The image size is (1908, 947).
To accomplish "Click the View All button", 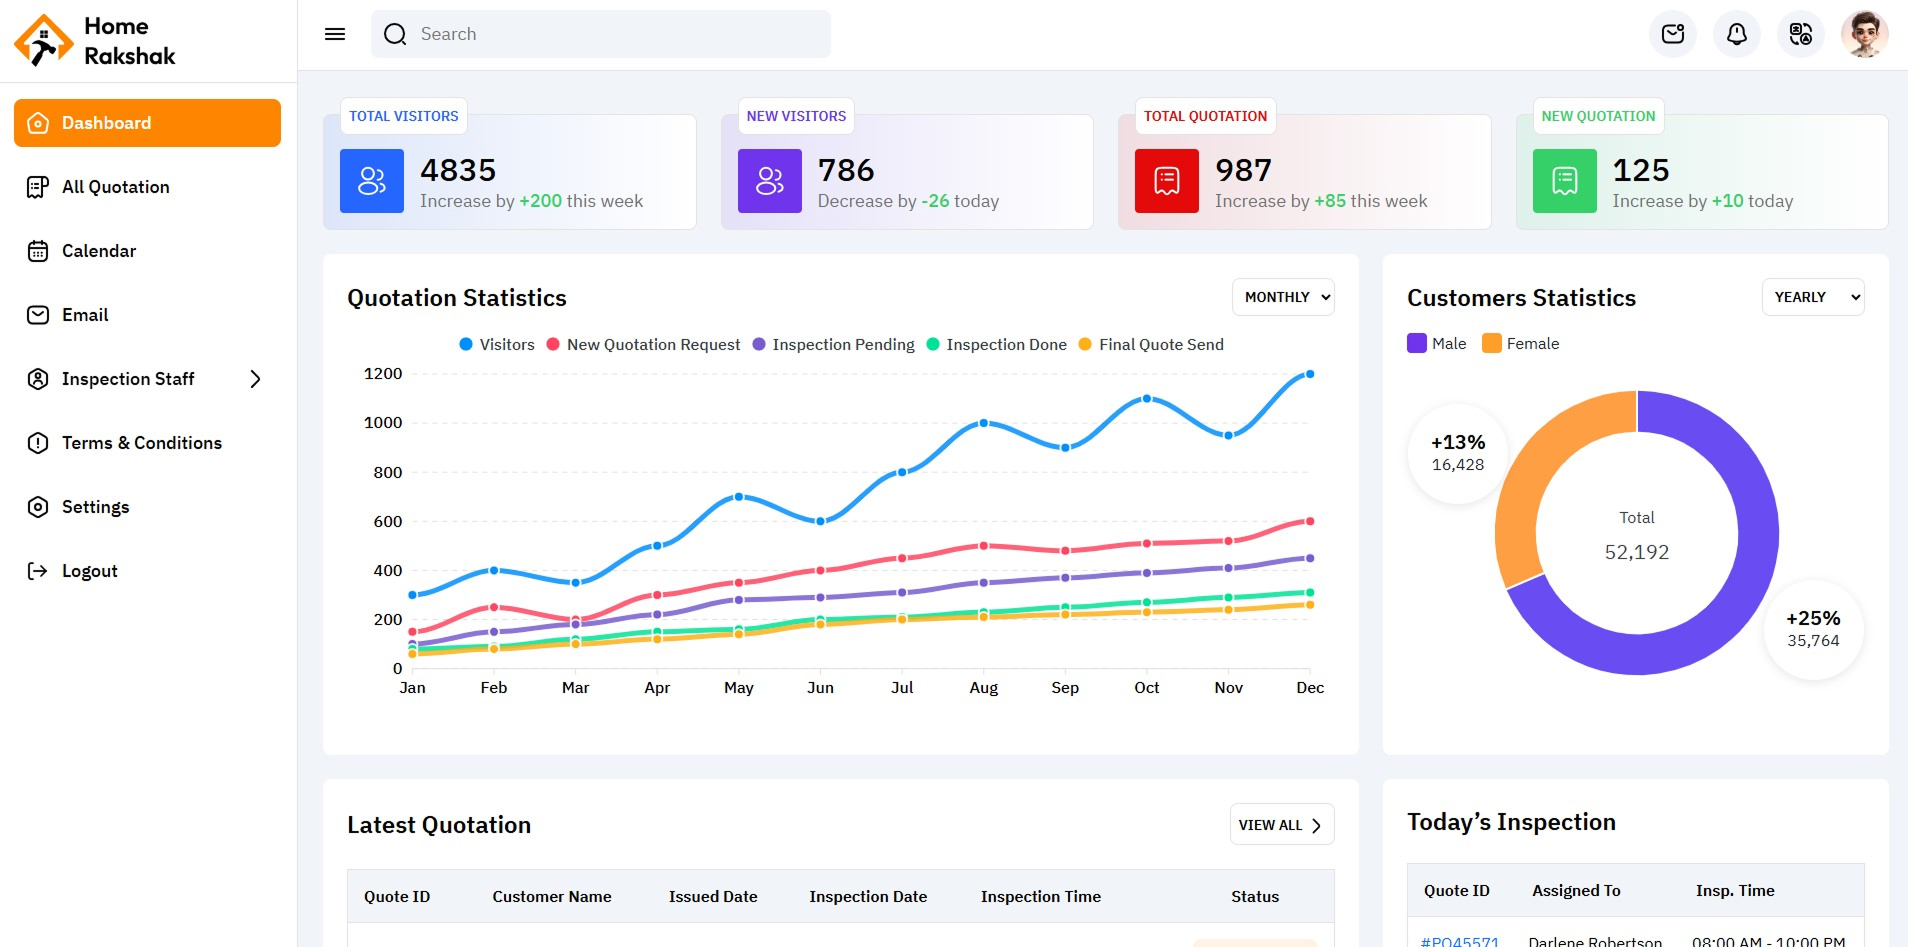I will 1281,825.
